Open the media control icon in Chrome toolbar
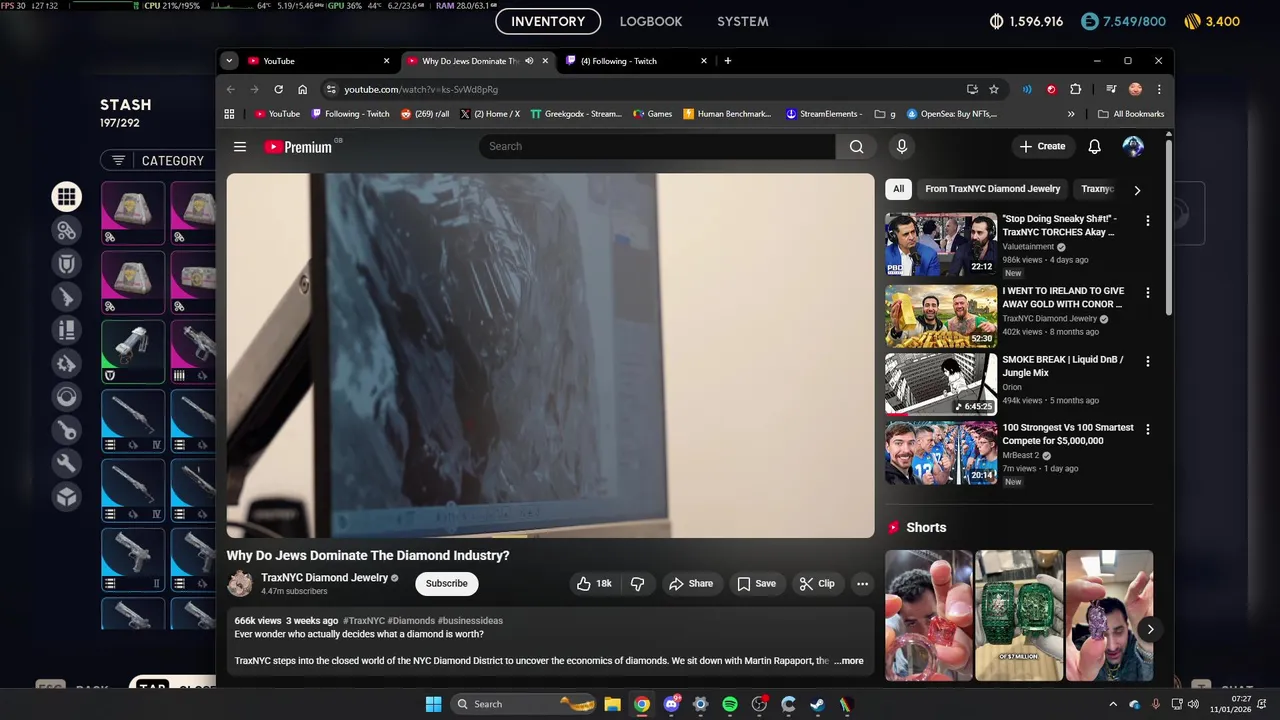 [x=1111, y=89]
